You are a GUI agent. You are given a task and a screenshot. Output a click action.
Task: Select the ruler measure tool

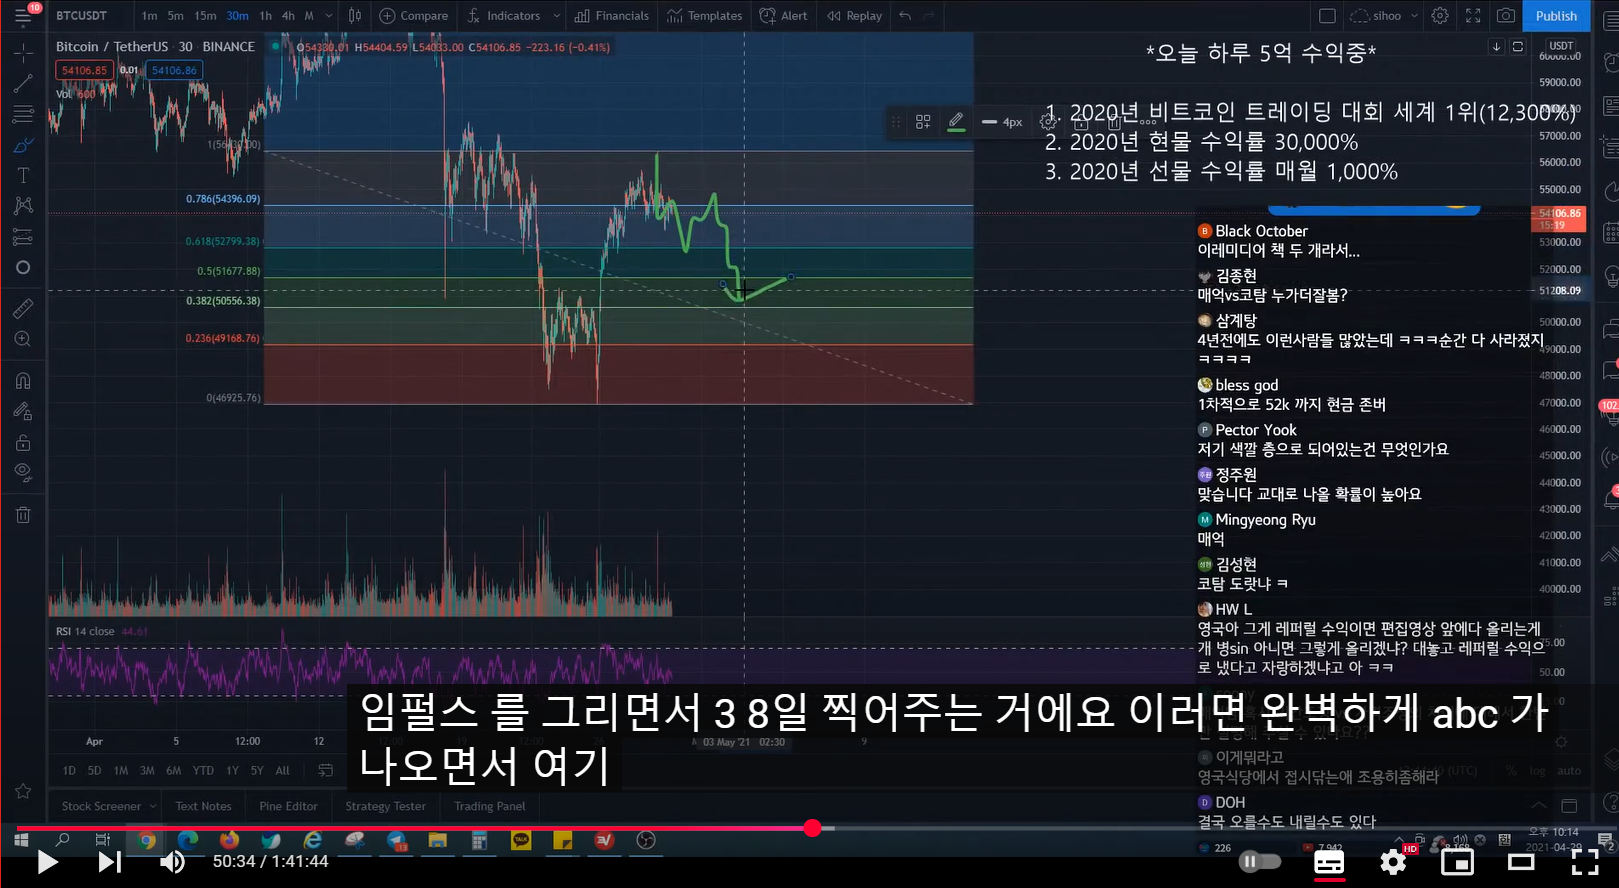(23, 308)
